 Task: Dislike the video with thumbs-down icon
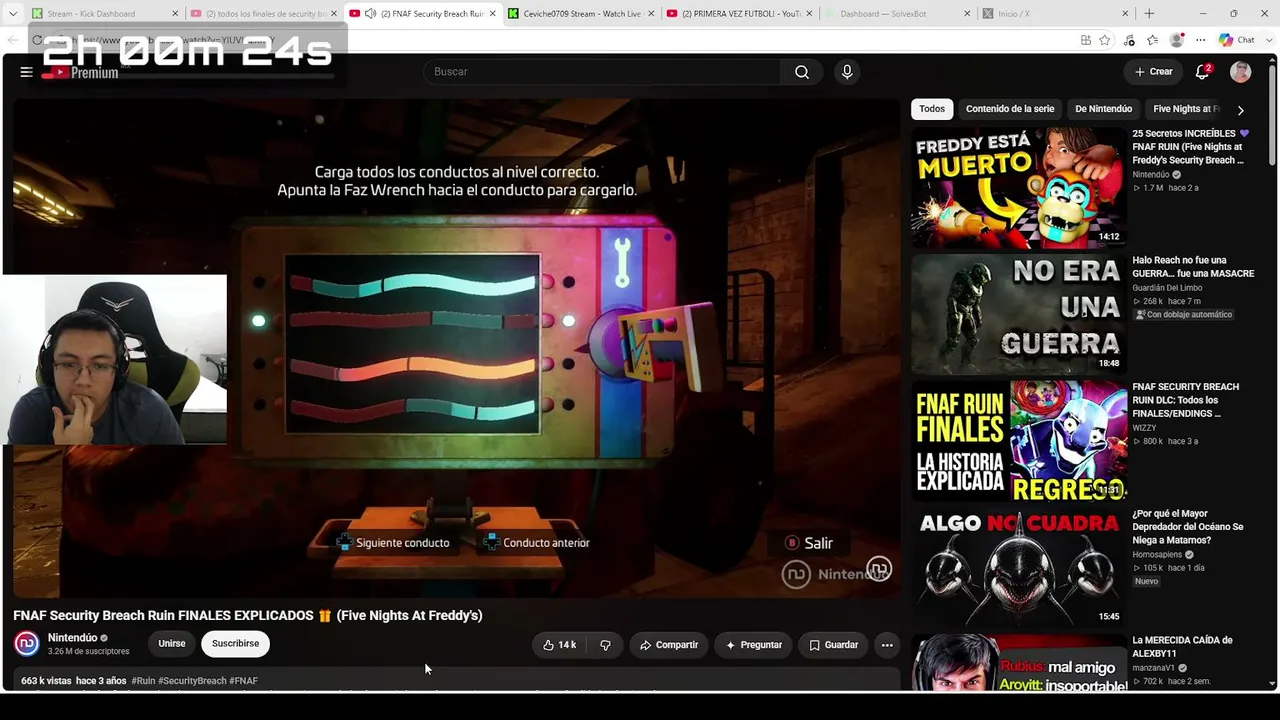(x=605, y=645)
